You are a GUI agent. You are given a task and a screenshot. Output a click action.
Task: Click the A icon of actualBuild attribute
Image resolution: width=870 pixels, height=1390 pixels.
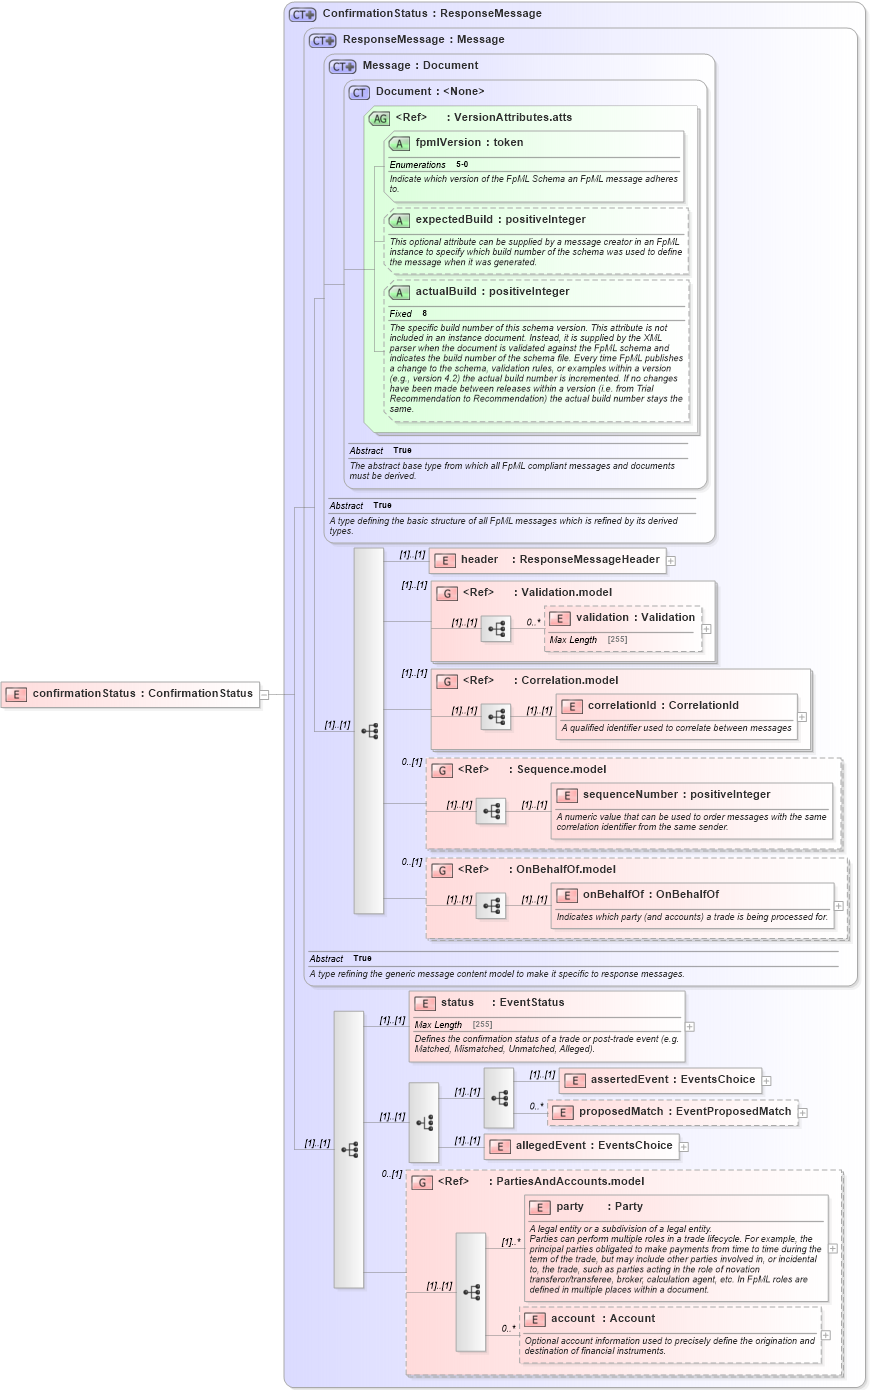(x=400, y=292)
